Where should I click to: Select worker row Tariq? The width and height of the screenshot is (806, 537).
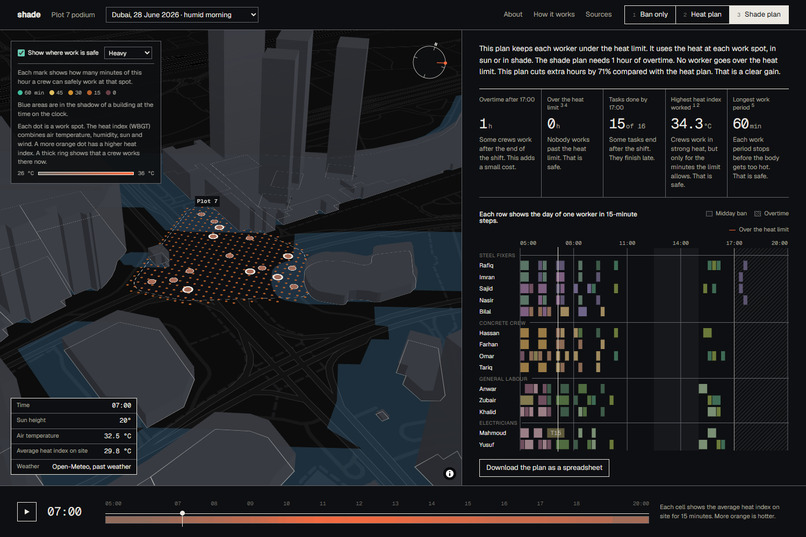point(633,367)
